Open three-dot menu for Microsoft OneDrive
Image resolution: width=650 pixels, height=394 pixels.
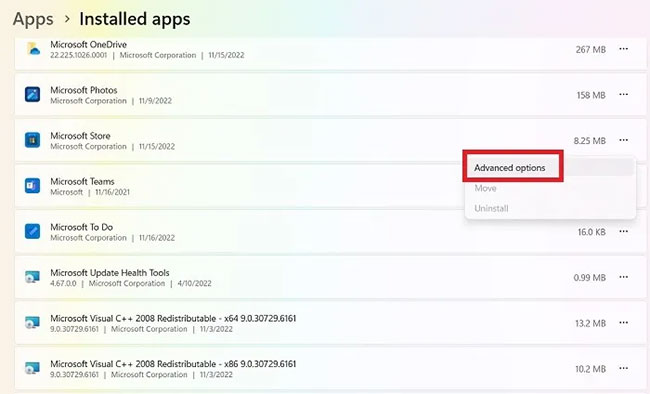click(623, 49)
